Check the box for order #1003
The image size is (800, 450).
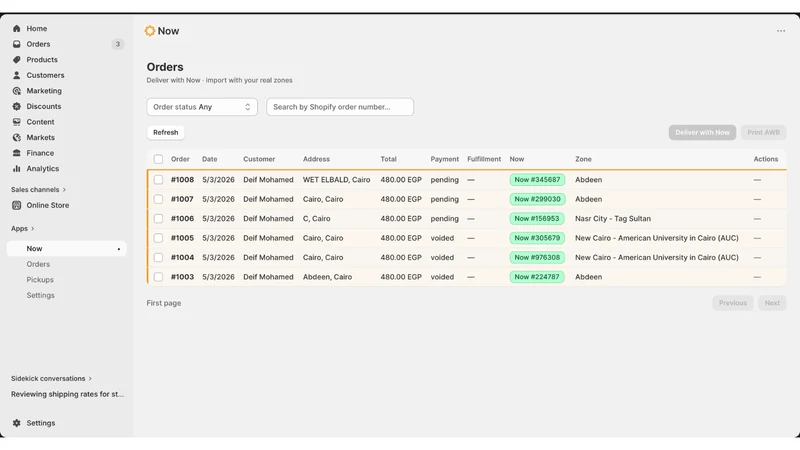[x=158, y=277]
